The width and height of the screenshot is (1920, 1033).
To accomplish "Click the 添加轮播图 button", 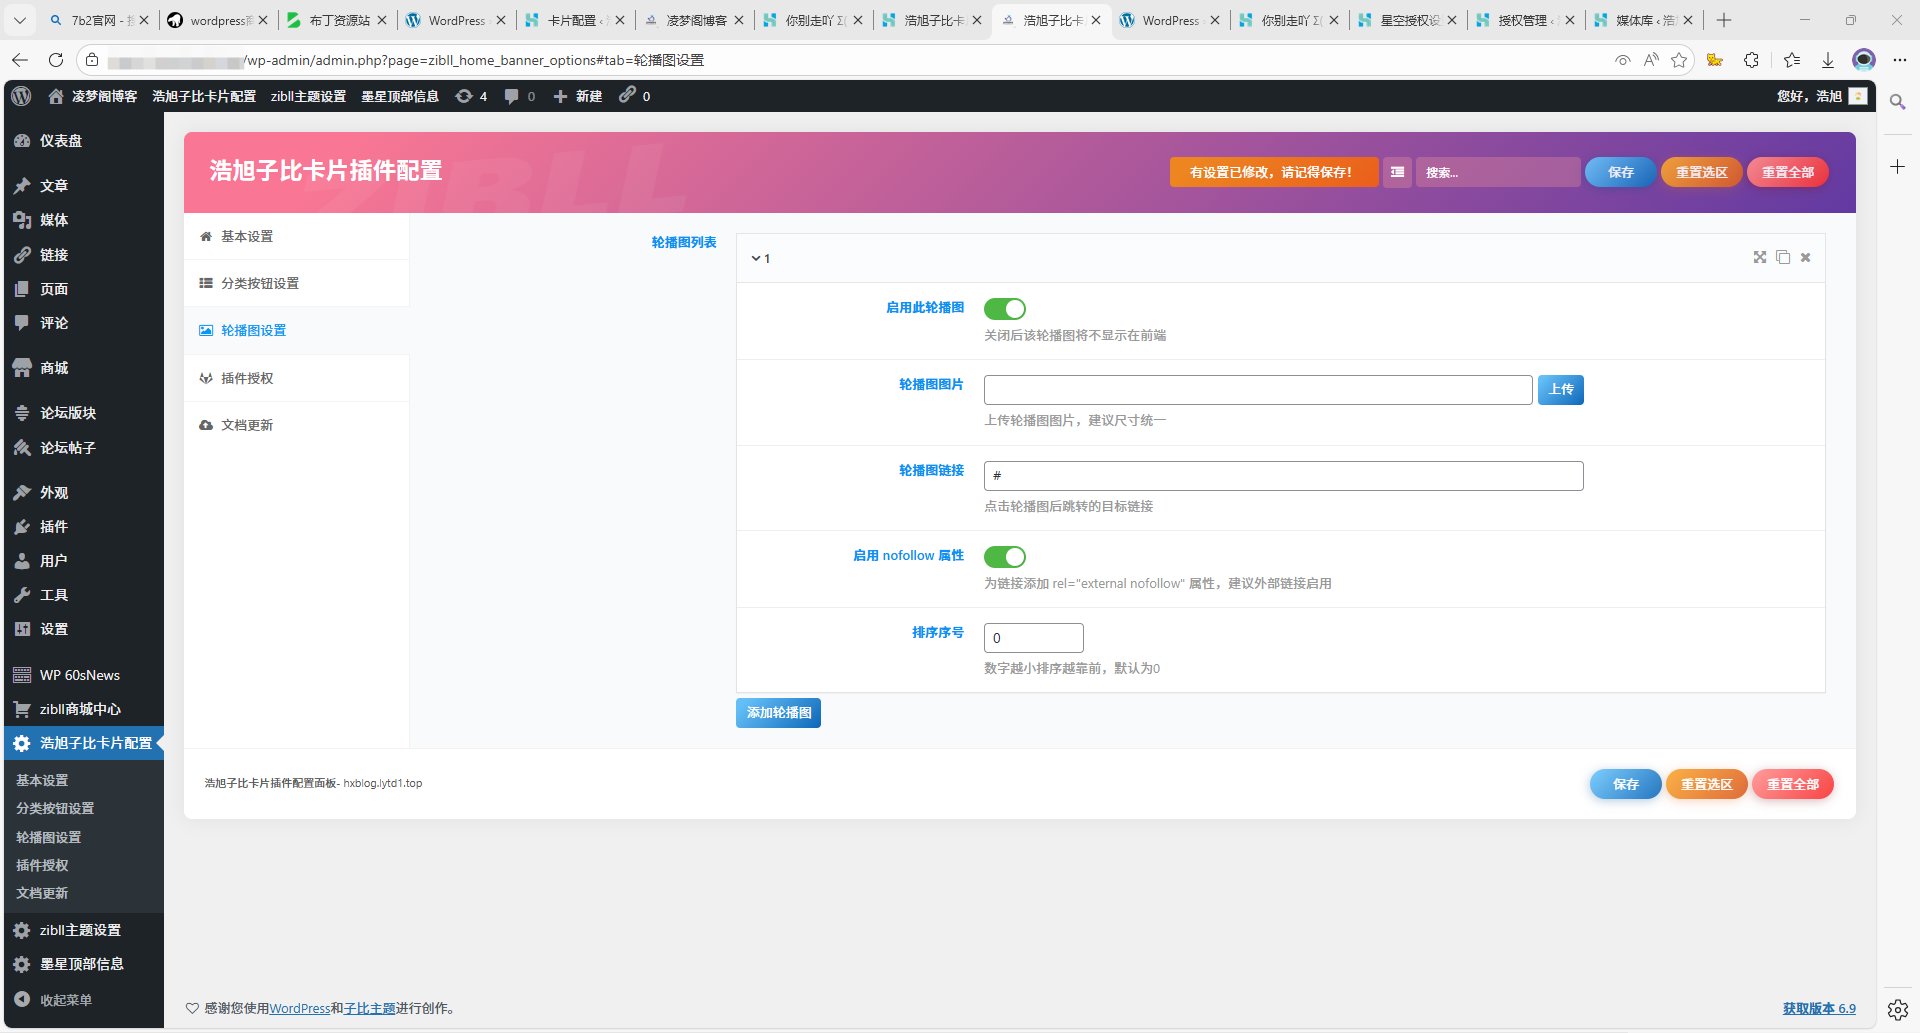I will (778, 713).
